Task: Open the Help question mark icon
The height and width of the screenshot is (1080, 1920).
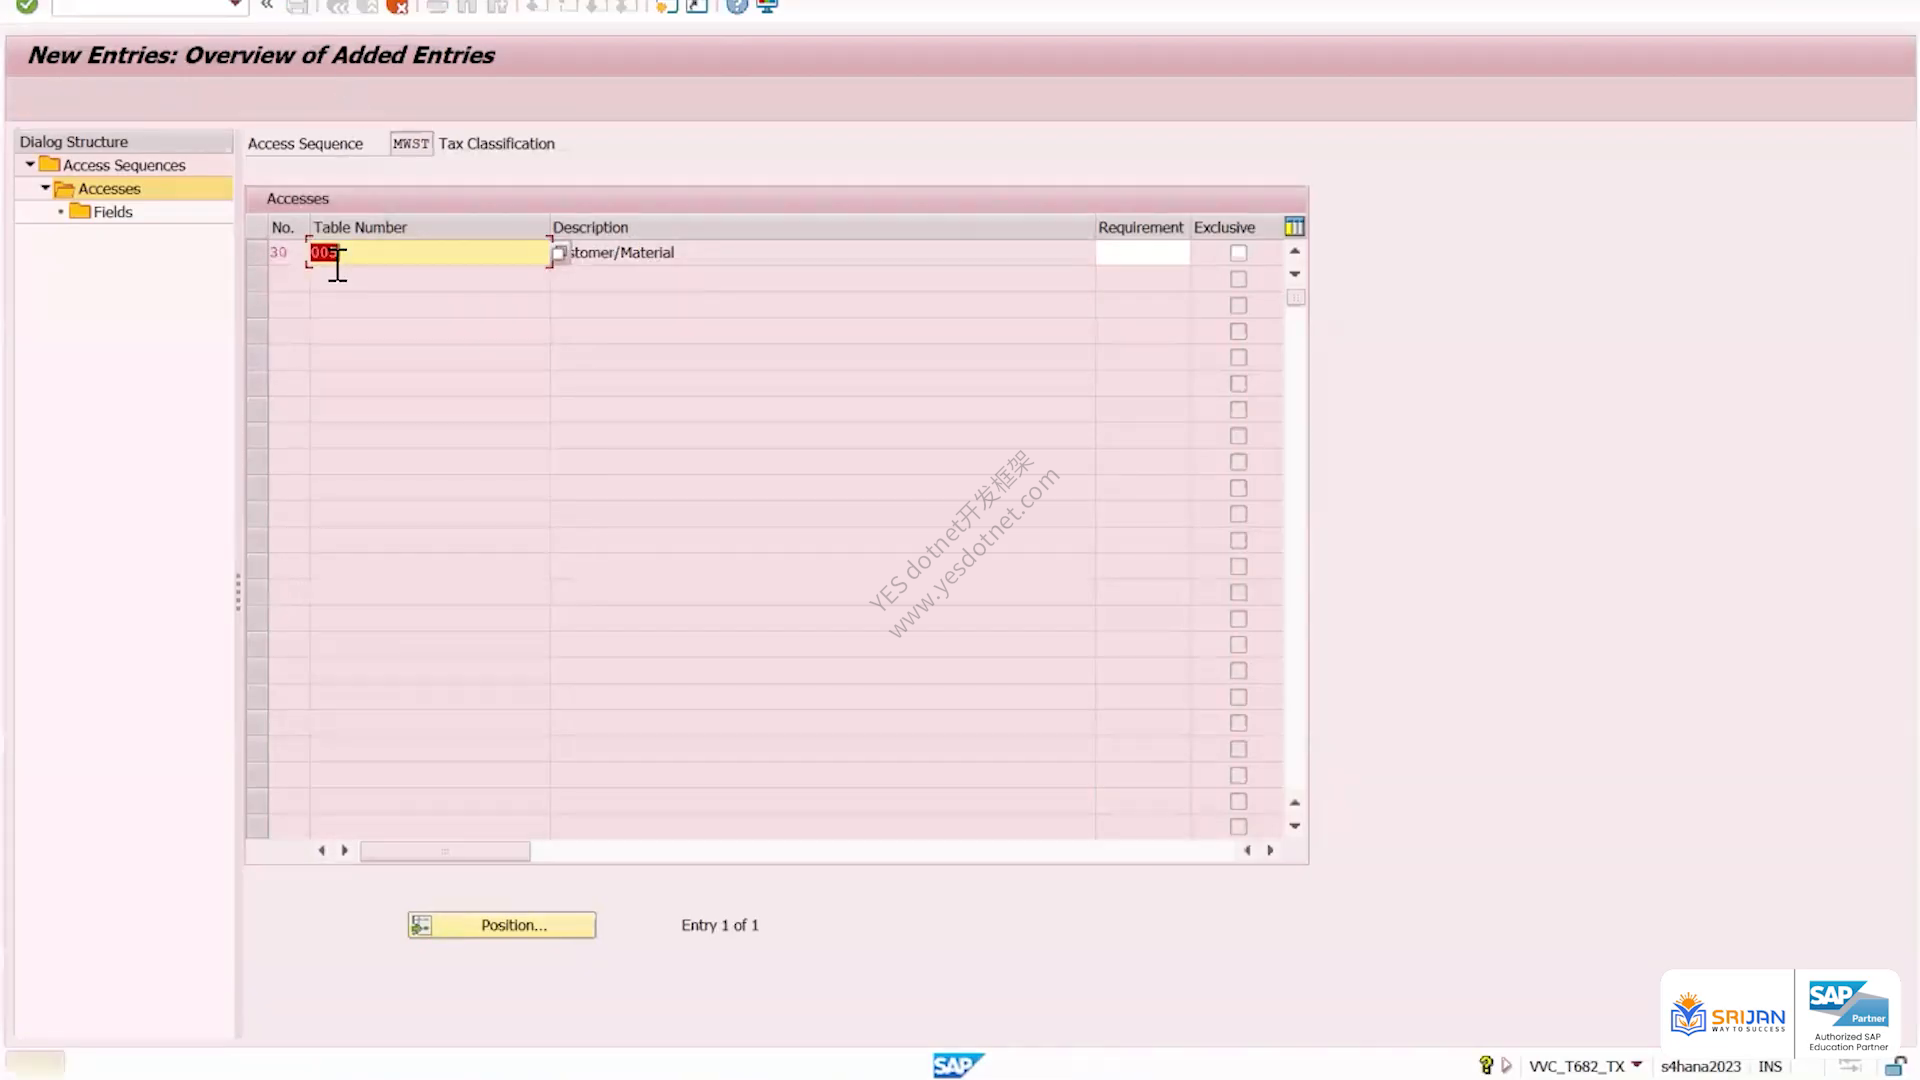Action: coord(737,6)
